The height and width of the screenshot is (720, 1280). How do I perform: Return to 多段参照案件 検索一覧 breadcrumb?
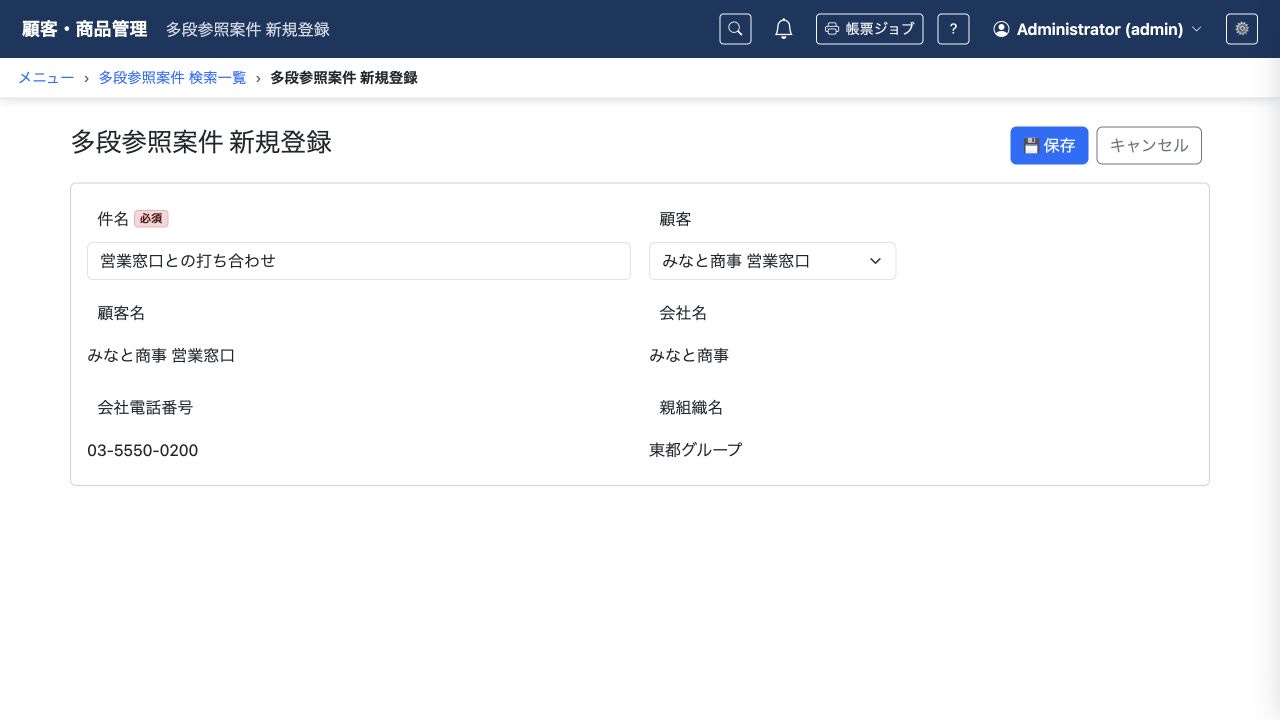(x=172, y=78)
